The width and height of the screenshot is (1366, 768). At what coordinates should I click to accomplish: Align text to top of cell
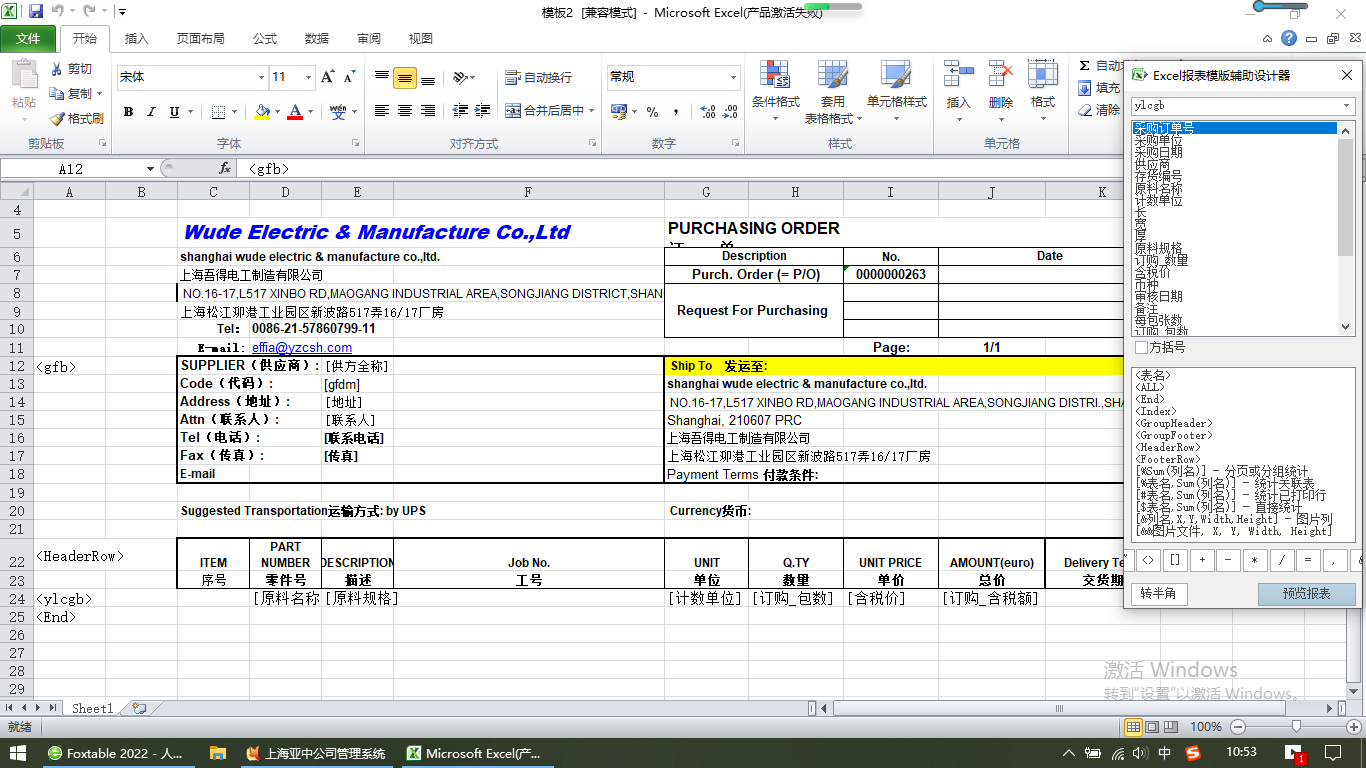(x=382, y=77)
